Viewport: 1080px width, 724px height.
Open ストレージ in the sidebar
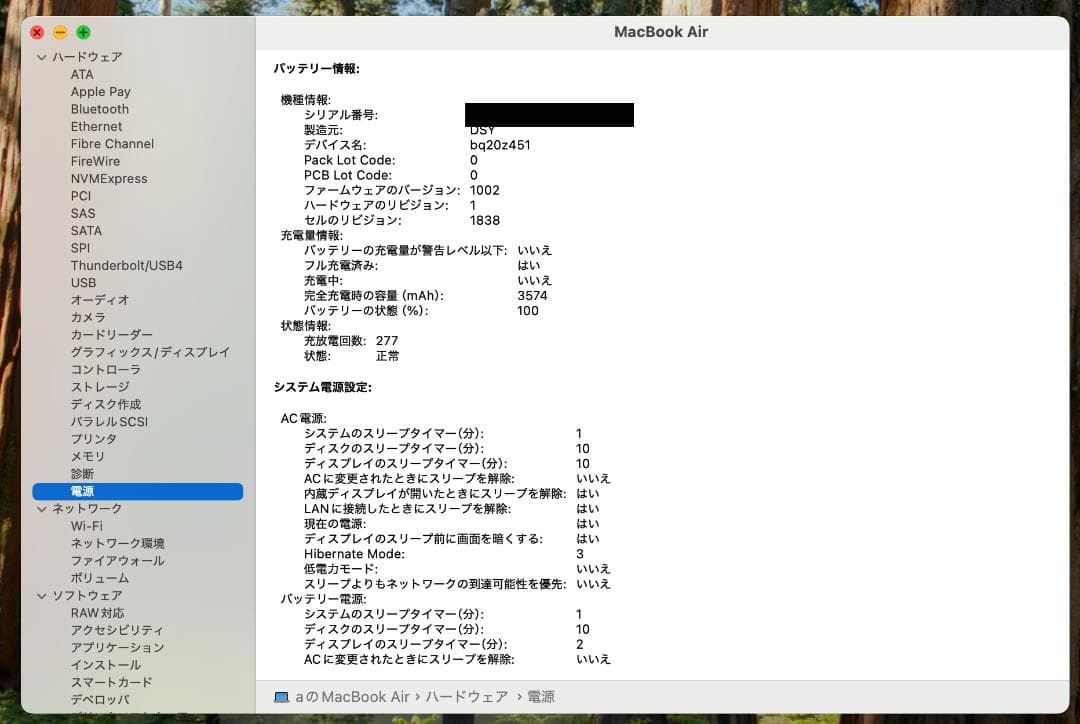100,387
